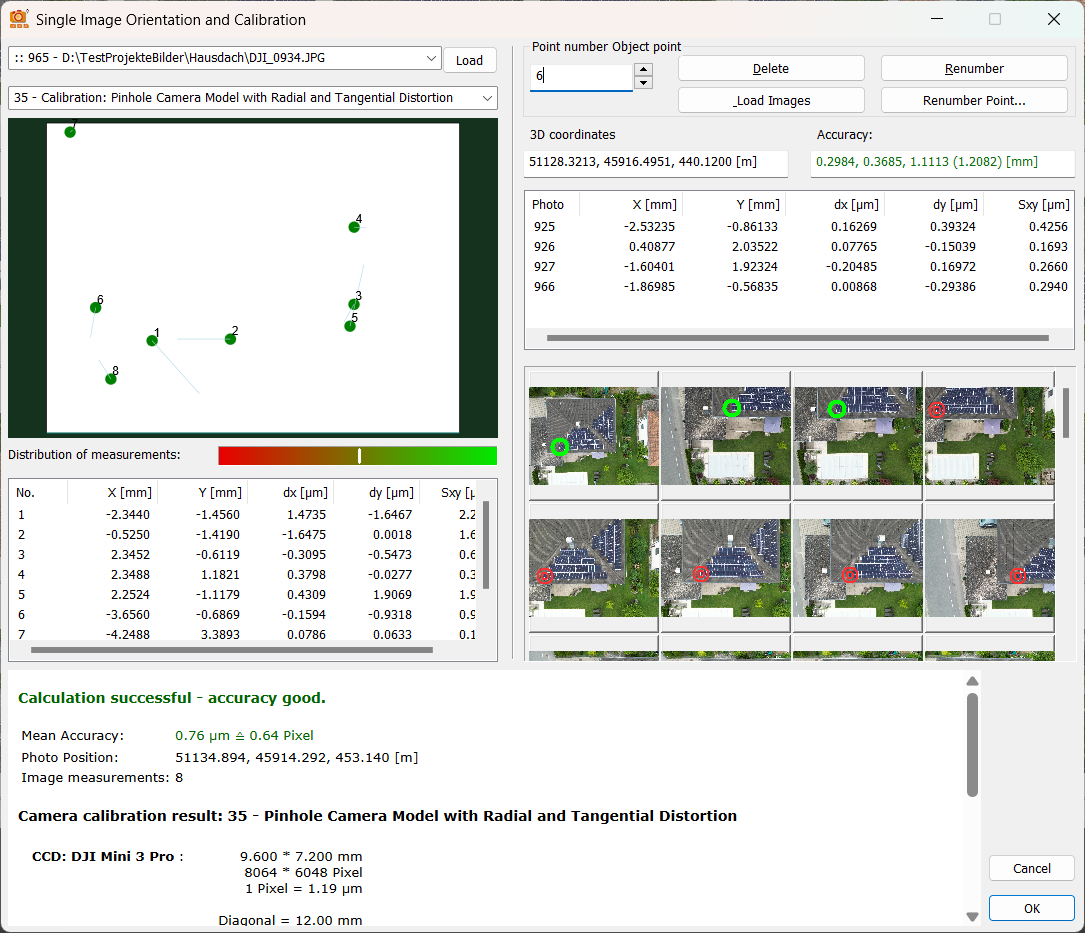The width and height of the screenshot is (1085, 933).
Task: Select row 3 in the image measurements table
Action: tap(245, 554)
